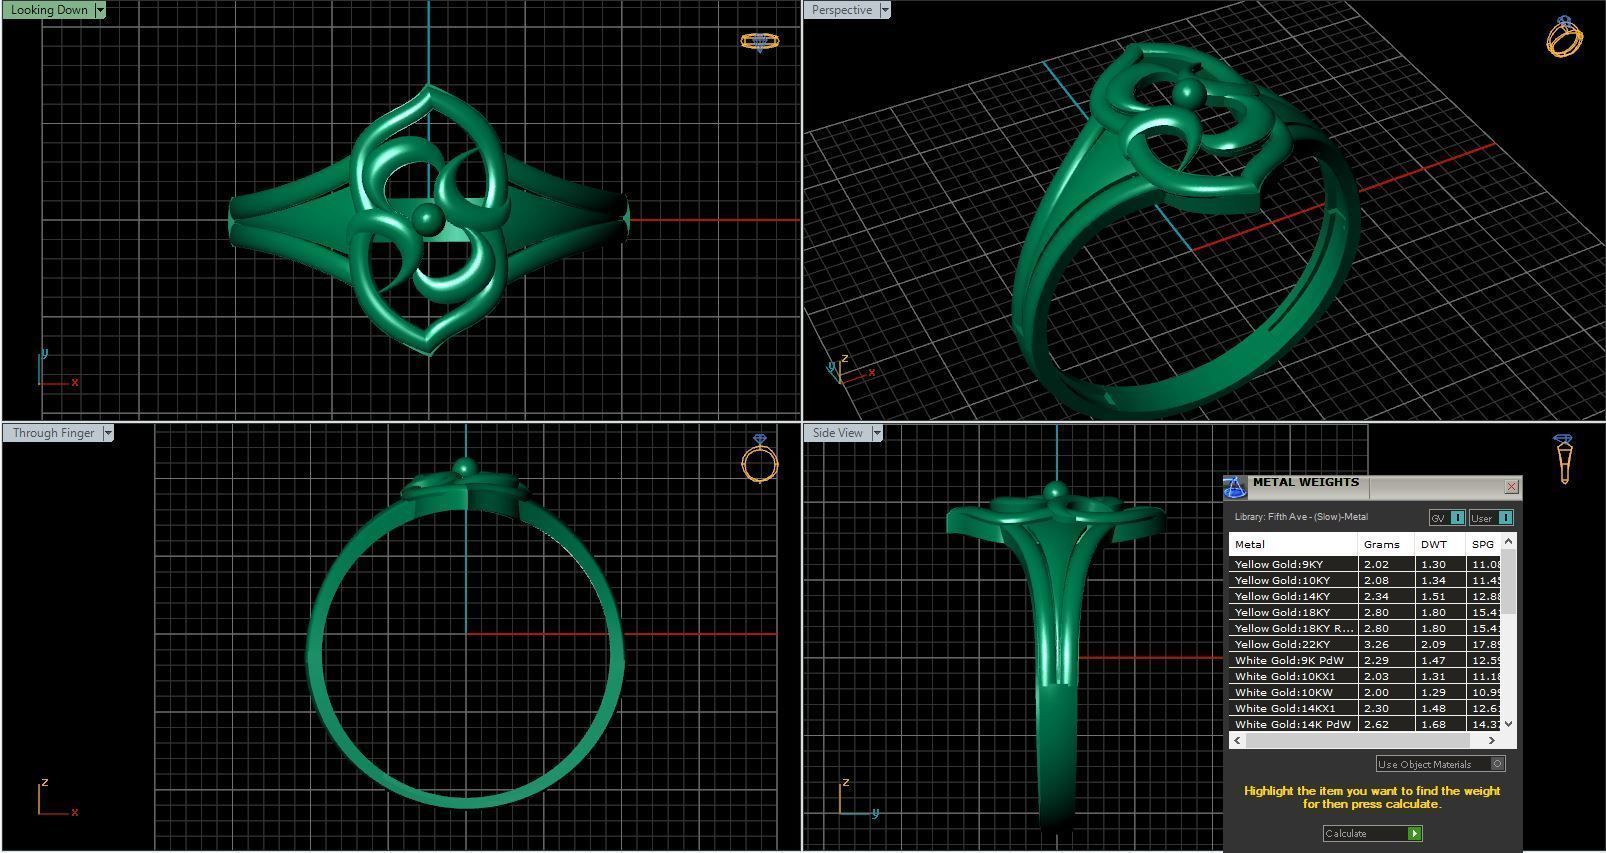
Task: Select the White Gold:9K PdW row
Action: coord(1365,660)
